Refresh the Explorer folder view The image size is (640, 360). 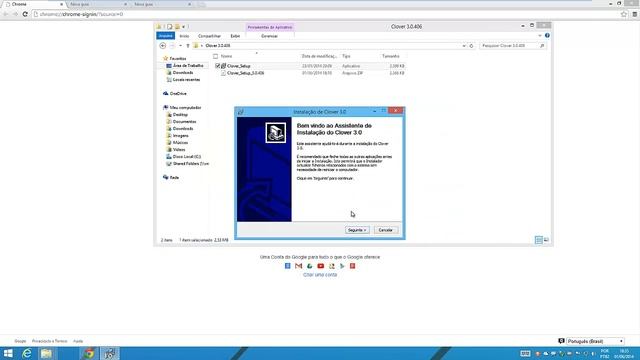click(471, 46)
